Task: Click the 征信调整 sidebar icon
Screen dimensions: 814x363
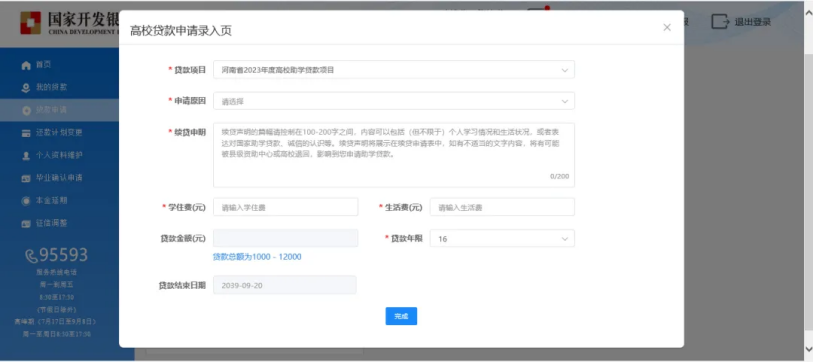Action: [26, 224]
